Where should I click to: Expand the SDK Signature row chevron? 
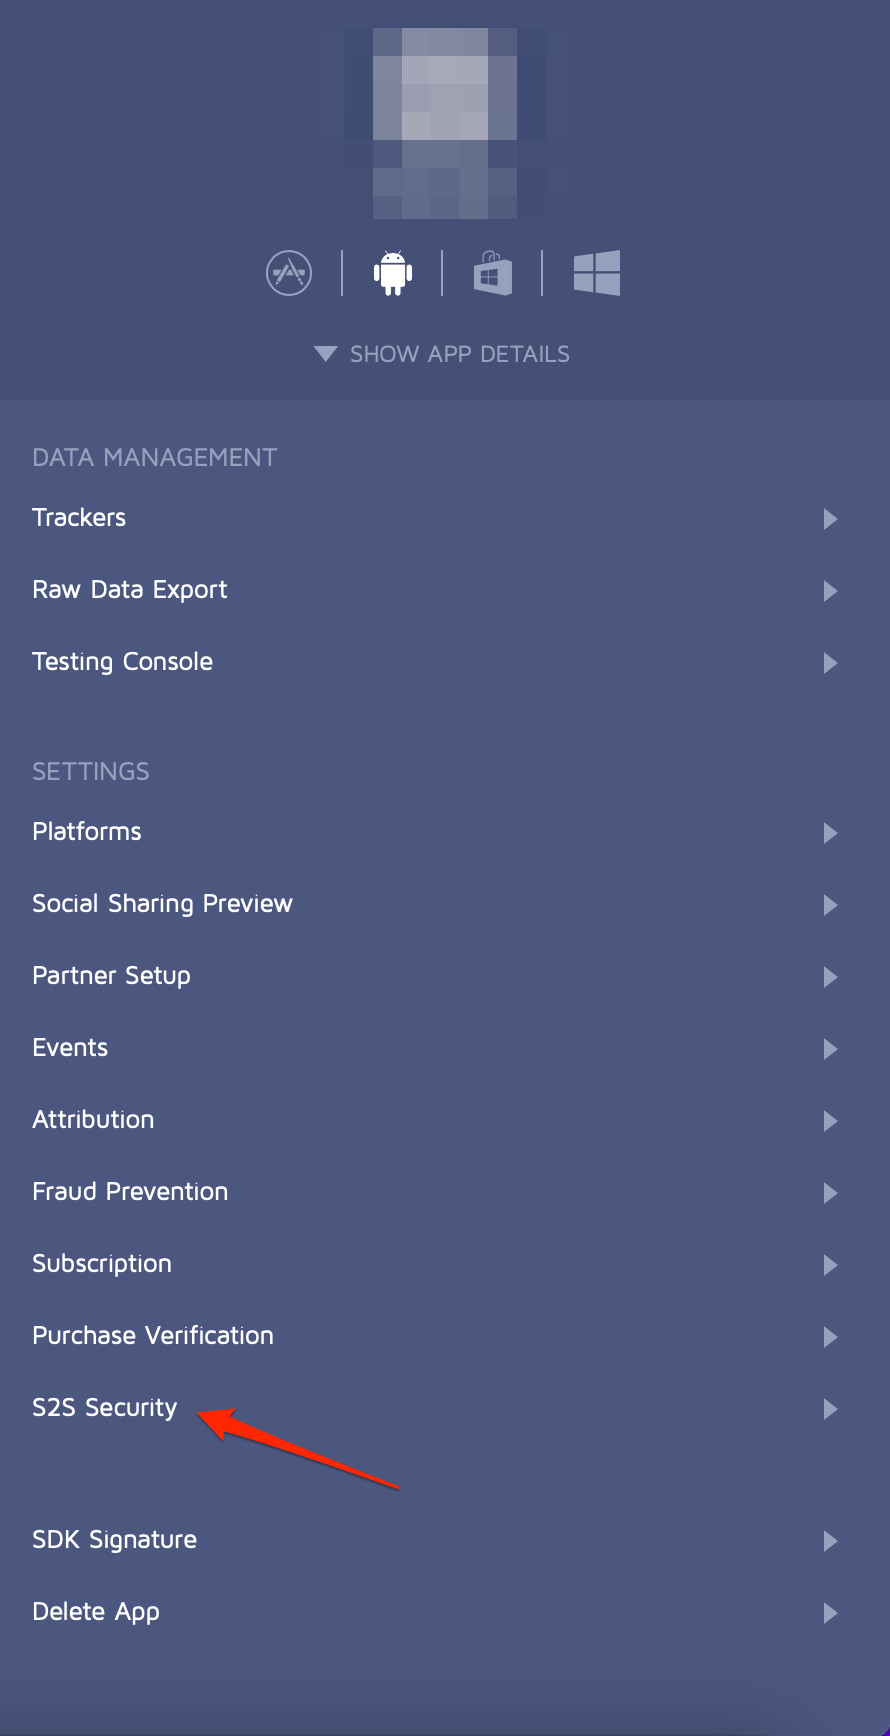click(830, 1541)
